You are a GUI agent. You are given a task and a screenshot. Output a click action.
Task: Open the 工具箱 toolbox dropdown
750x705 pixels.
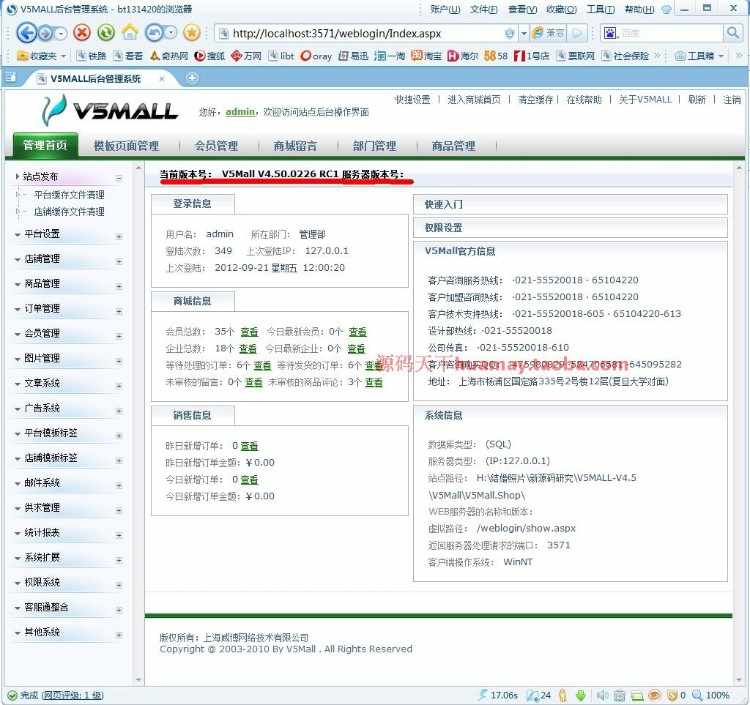[x=699, y=56]
